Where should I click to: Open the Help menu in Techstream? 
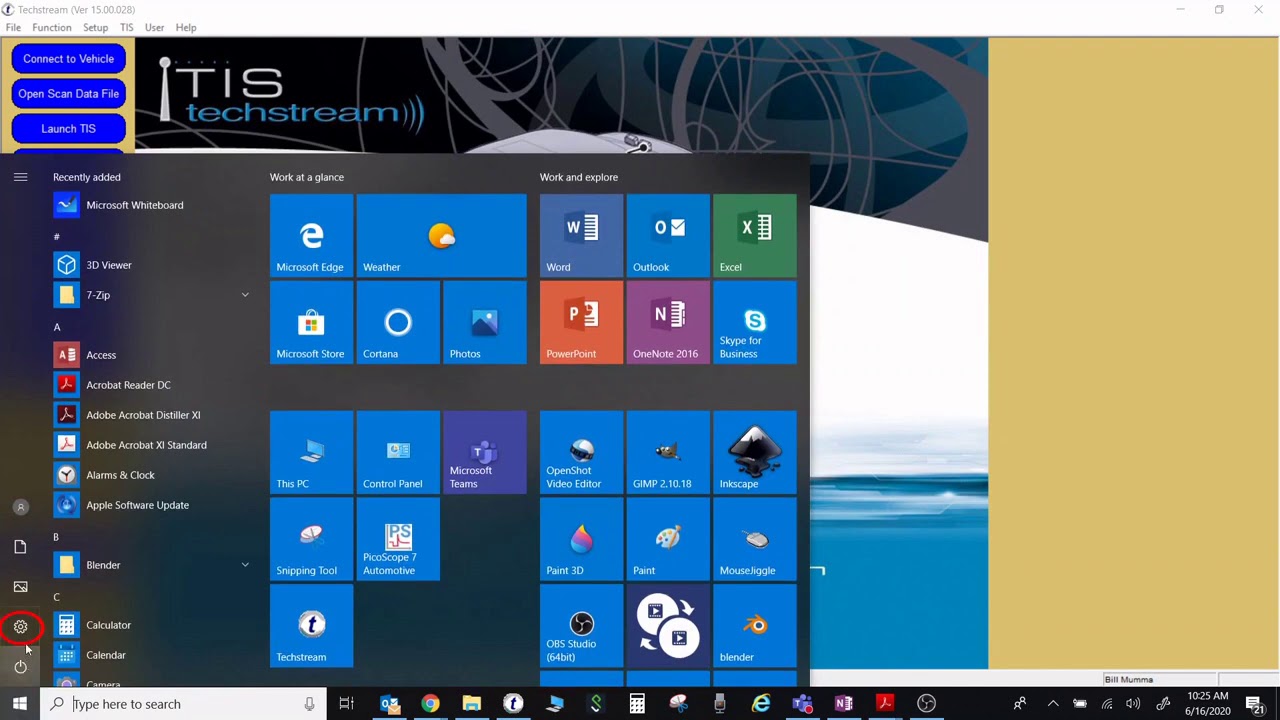[x=186, y=27]
